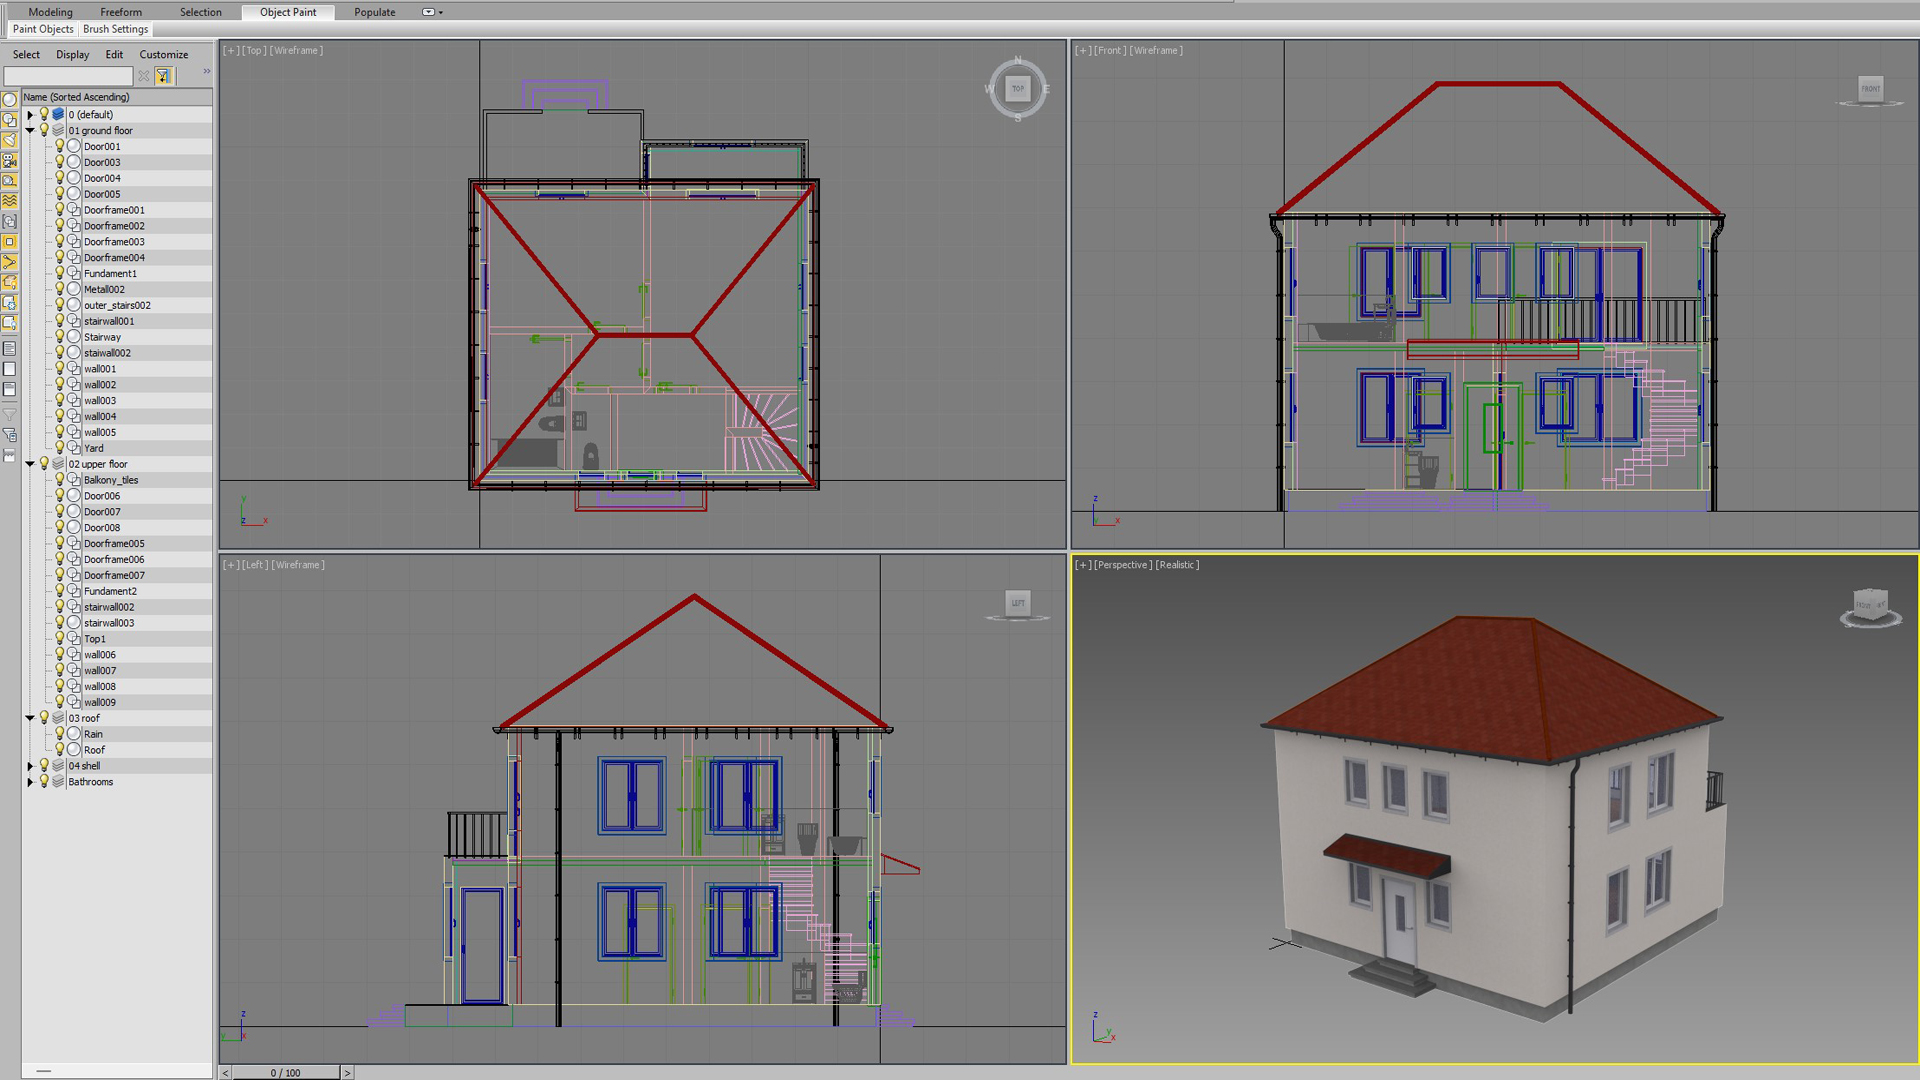The image size is (1920, 1080).
Task: Collapse the 01 ground floor layer
Action: tap(30, 130)
